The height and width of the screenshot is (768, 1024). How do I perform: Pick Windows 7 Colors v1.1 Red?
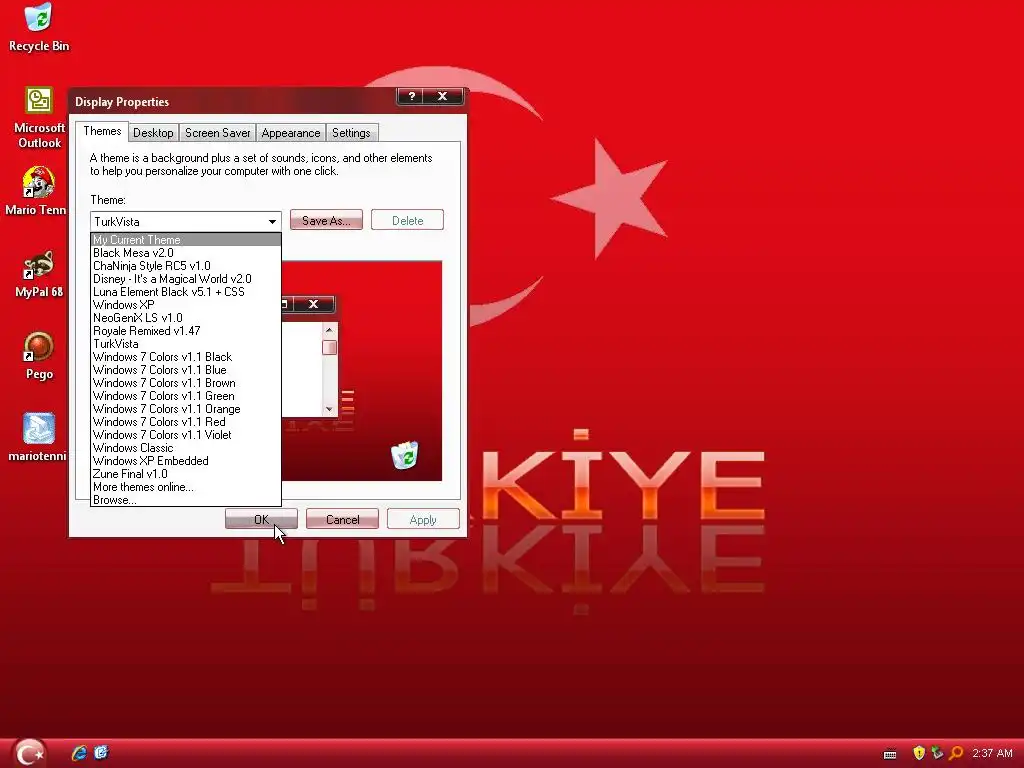pos(185,423)
